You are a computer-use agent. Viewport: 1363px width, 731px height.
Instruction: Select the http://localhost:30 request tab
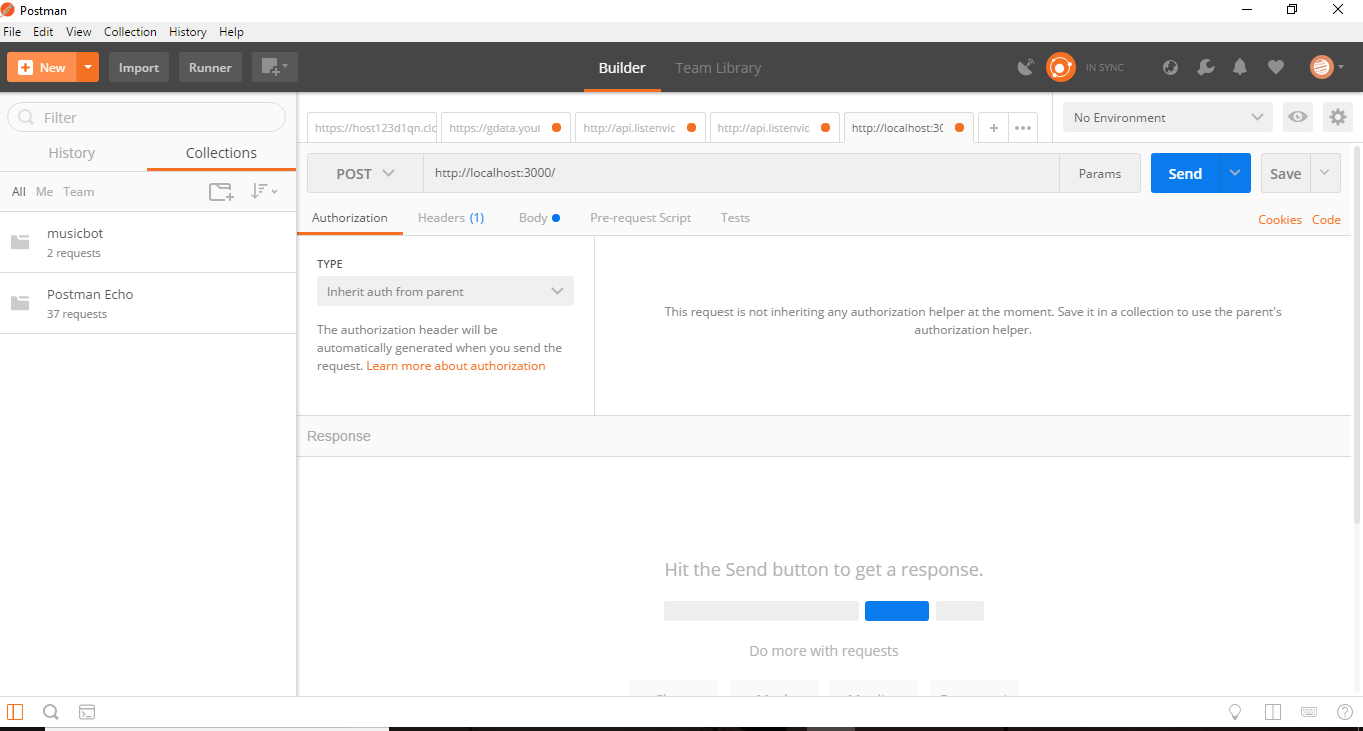pyautogui.click(x=908, y=128)
